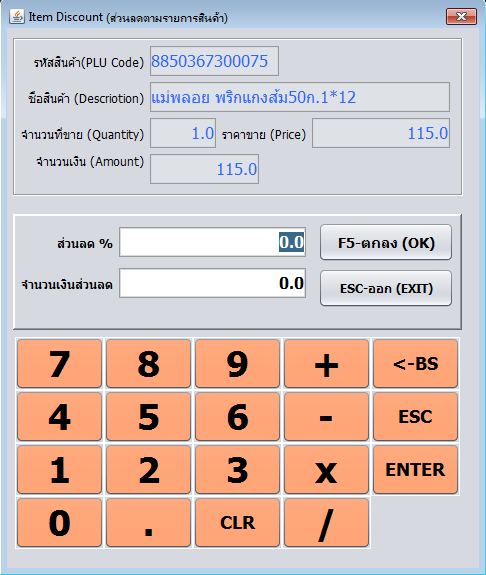Tap the backspace <-BS key
The height and width of the screenshot is (575, 486).
click(x=416, y=363)
